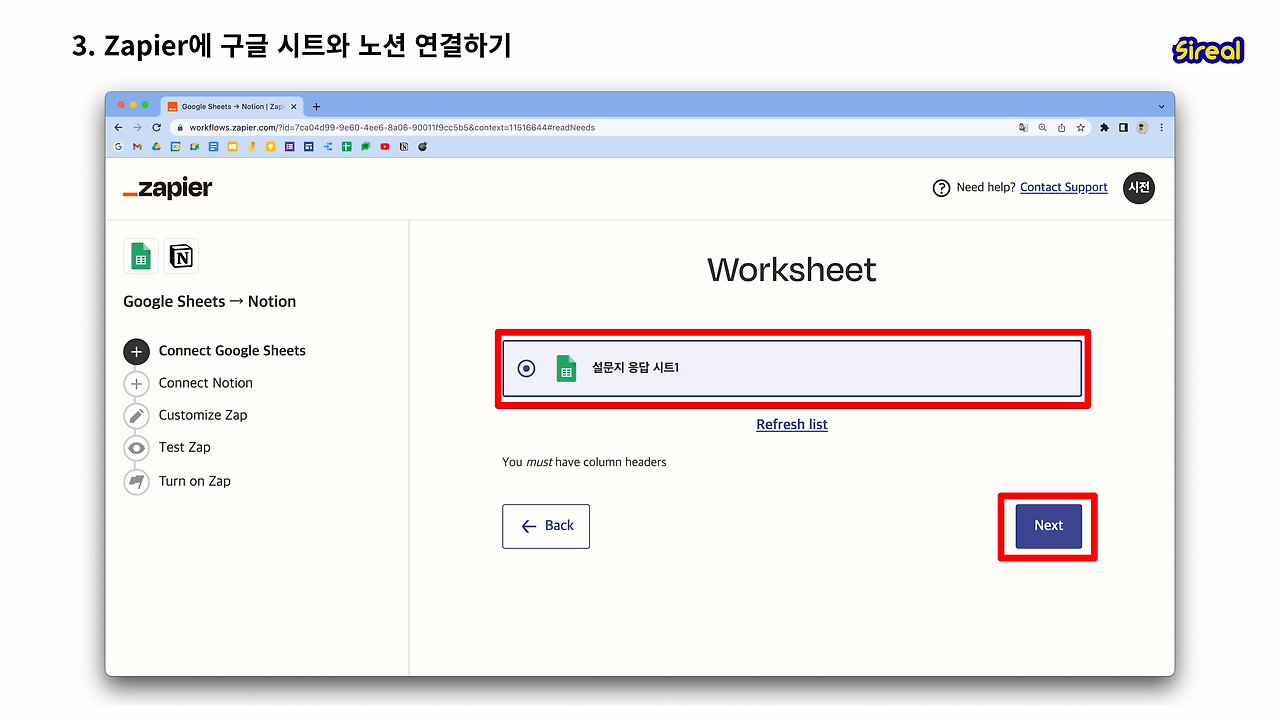Go to the Turn on Zap step
This screenshot has height=720, width=1280.
point(195,481)
